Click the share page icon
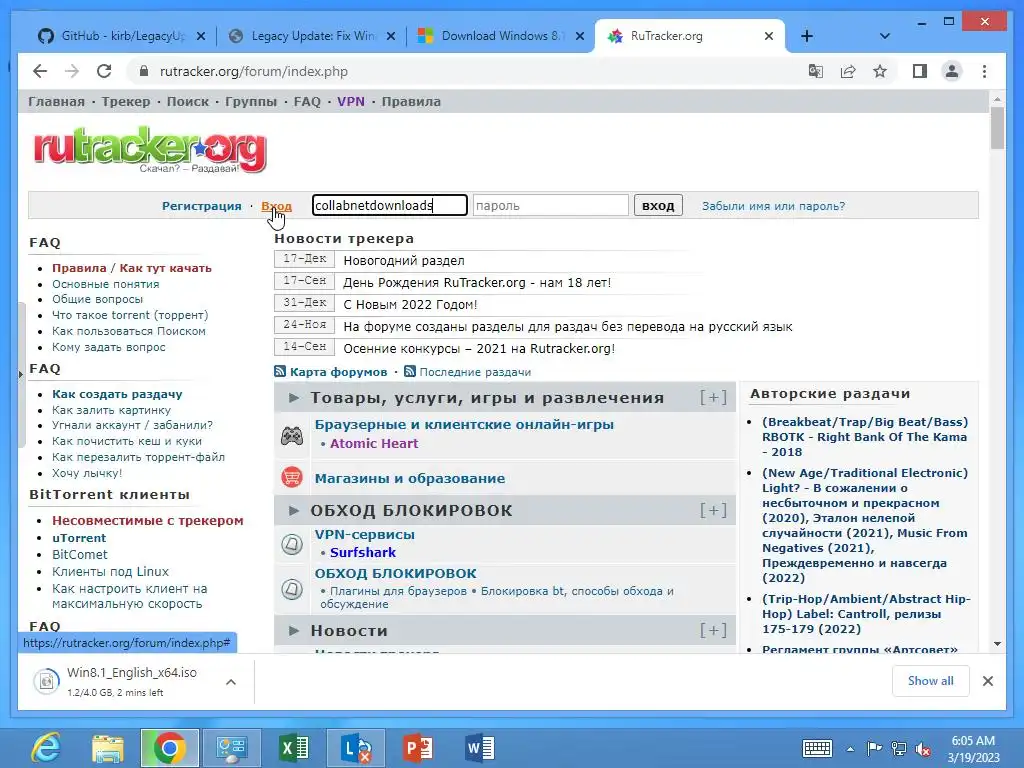 click(848, 71)
